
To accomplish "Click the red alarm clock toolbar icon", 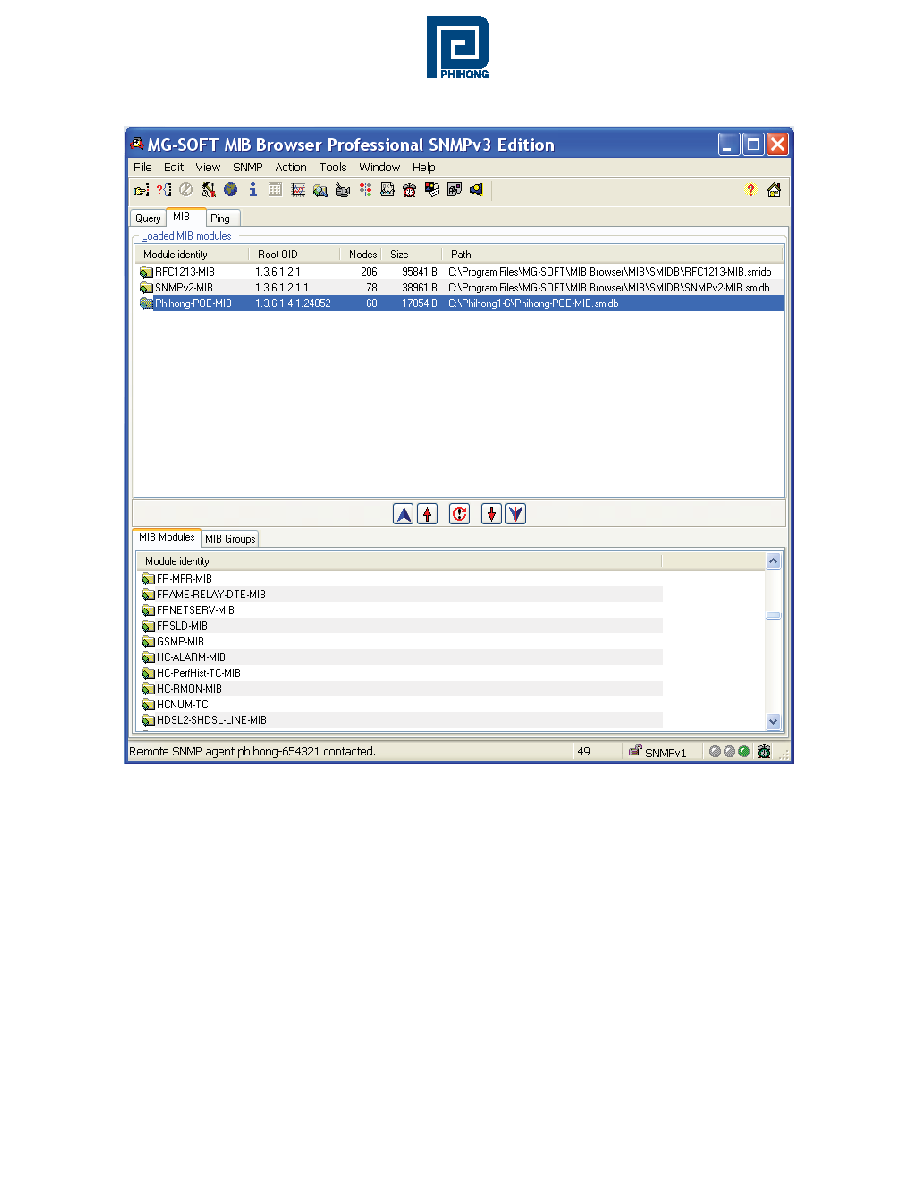I will 410,190.
